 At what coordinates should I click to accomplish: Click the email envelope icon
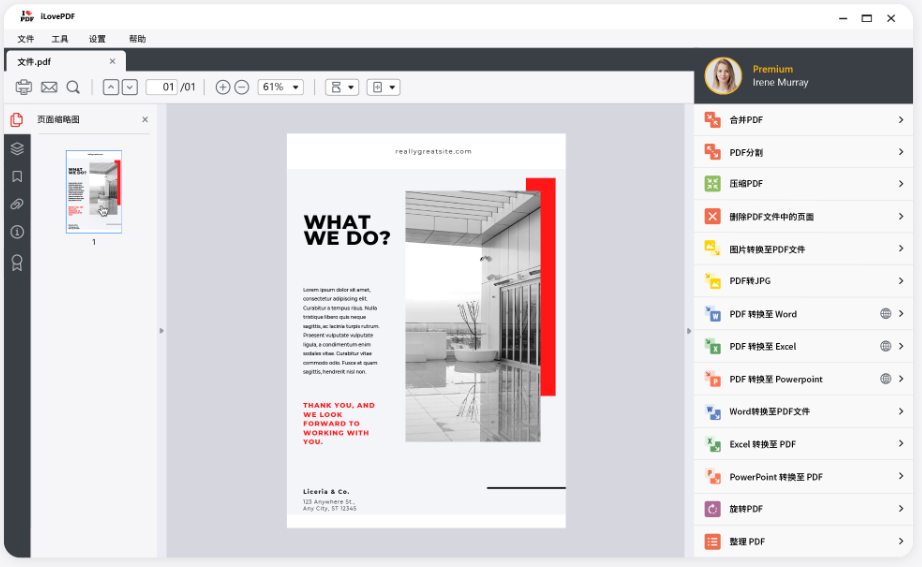49,87
